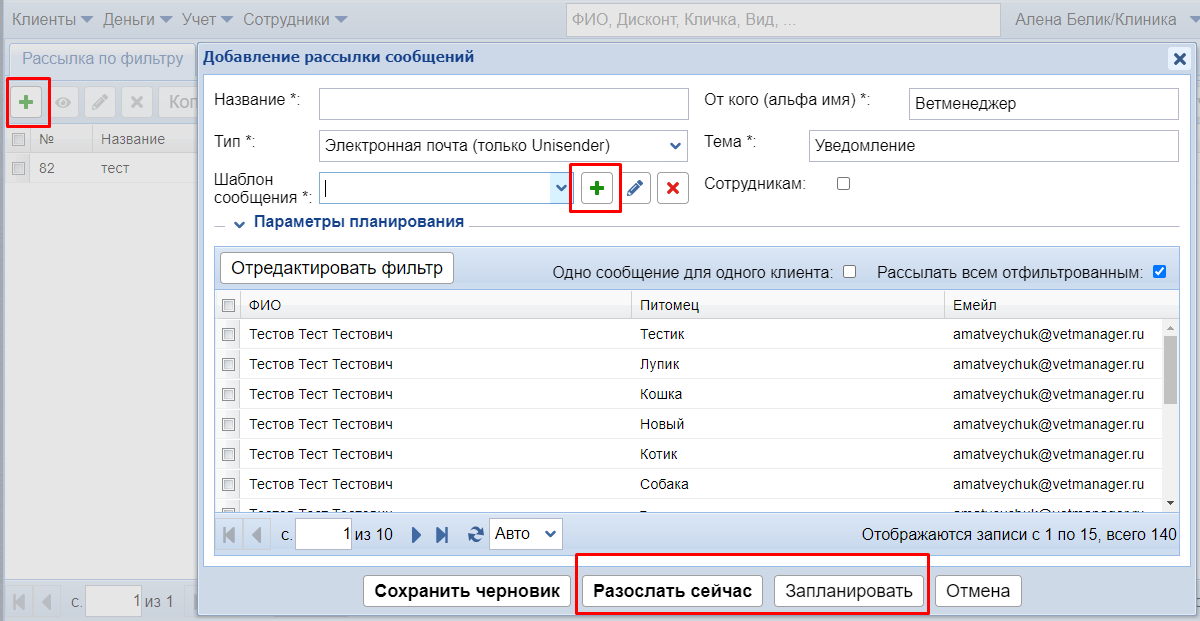The image size is (1200, 621).
Task: Click the Отредактировать фильтр button
Action: 337,268
